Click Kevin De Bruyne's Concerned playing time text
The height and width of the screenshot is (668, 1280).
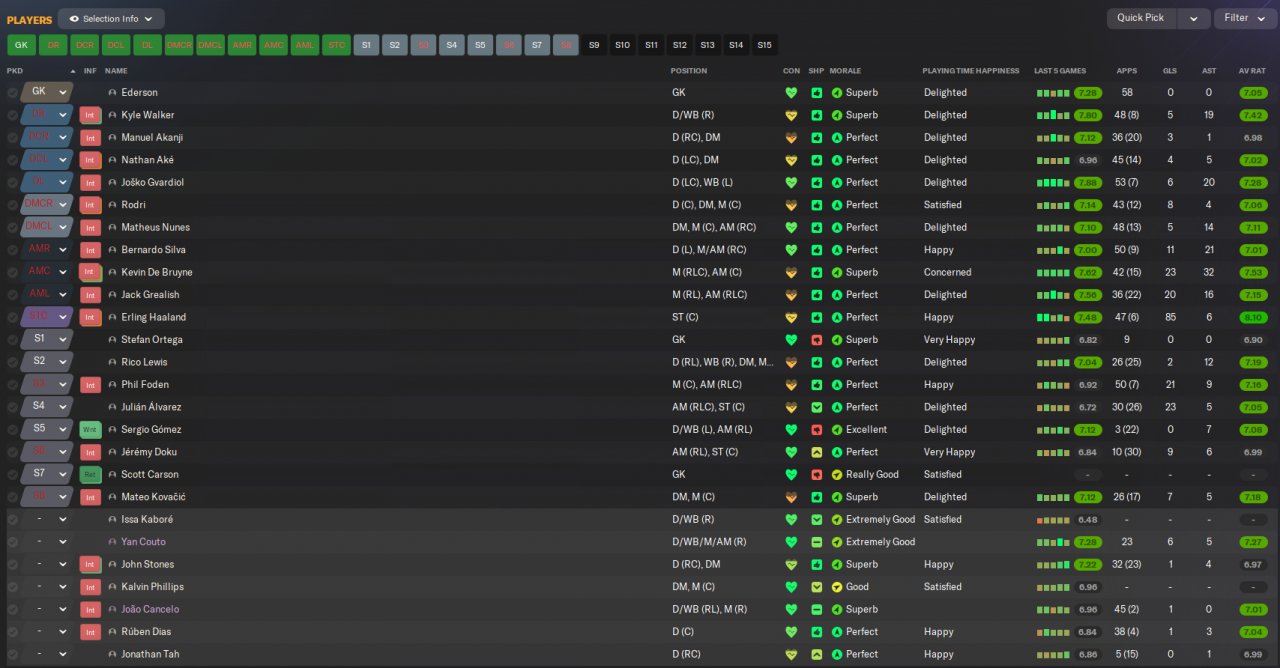(x=947, y=273)
